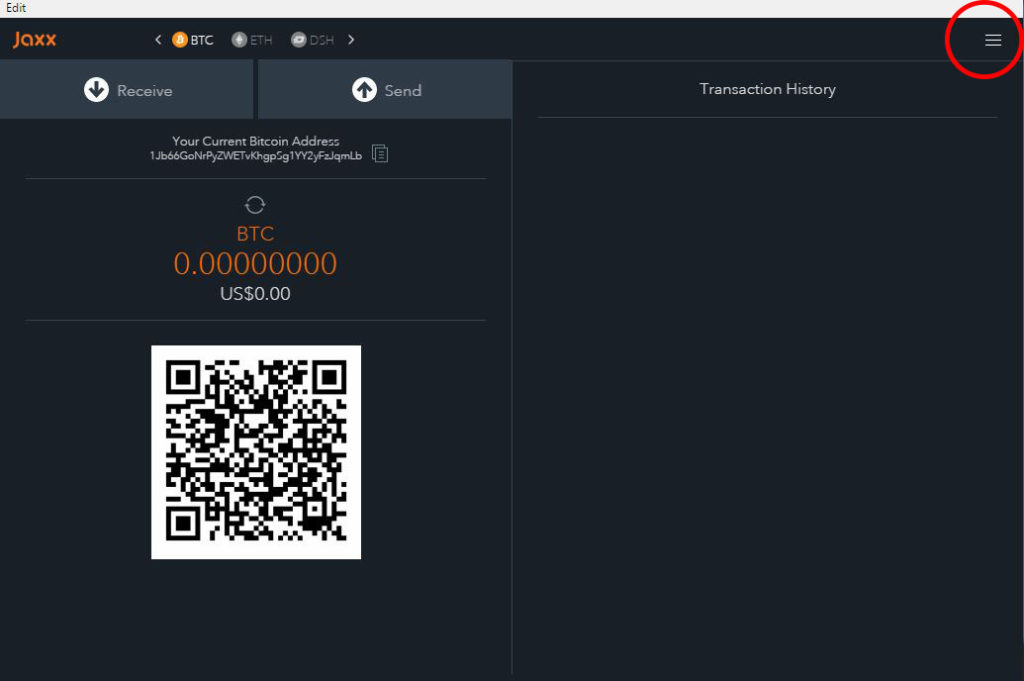Viewport: 1024px width, 681px height.
Task: Copy the Bitcoin address to clipboard
Action: click(380, 153)
